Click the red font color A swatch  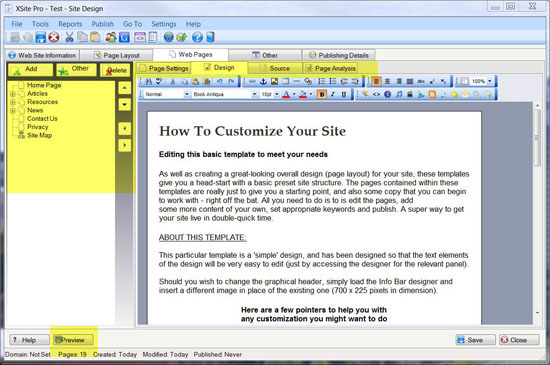286,94
